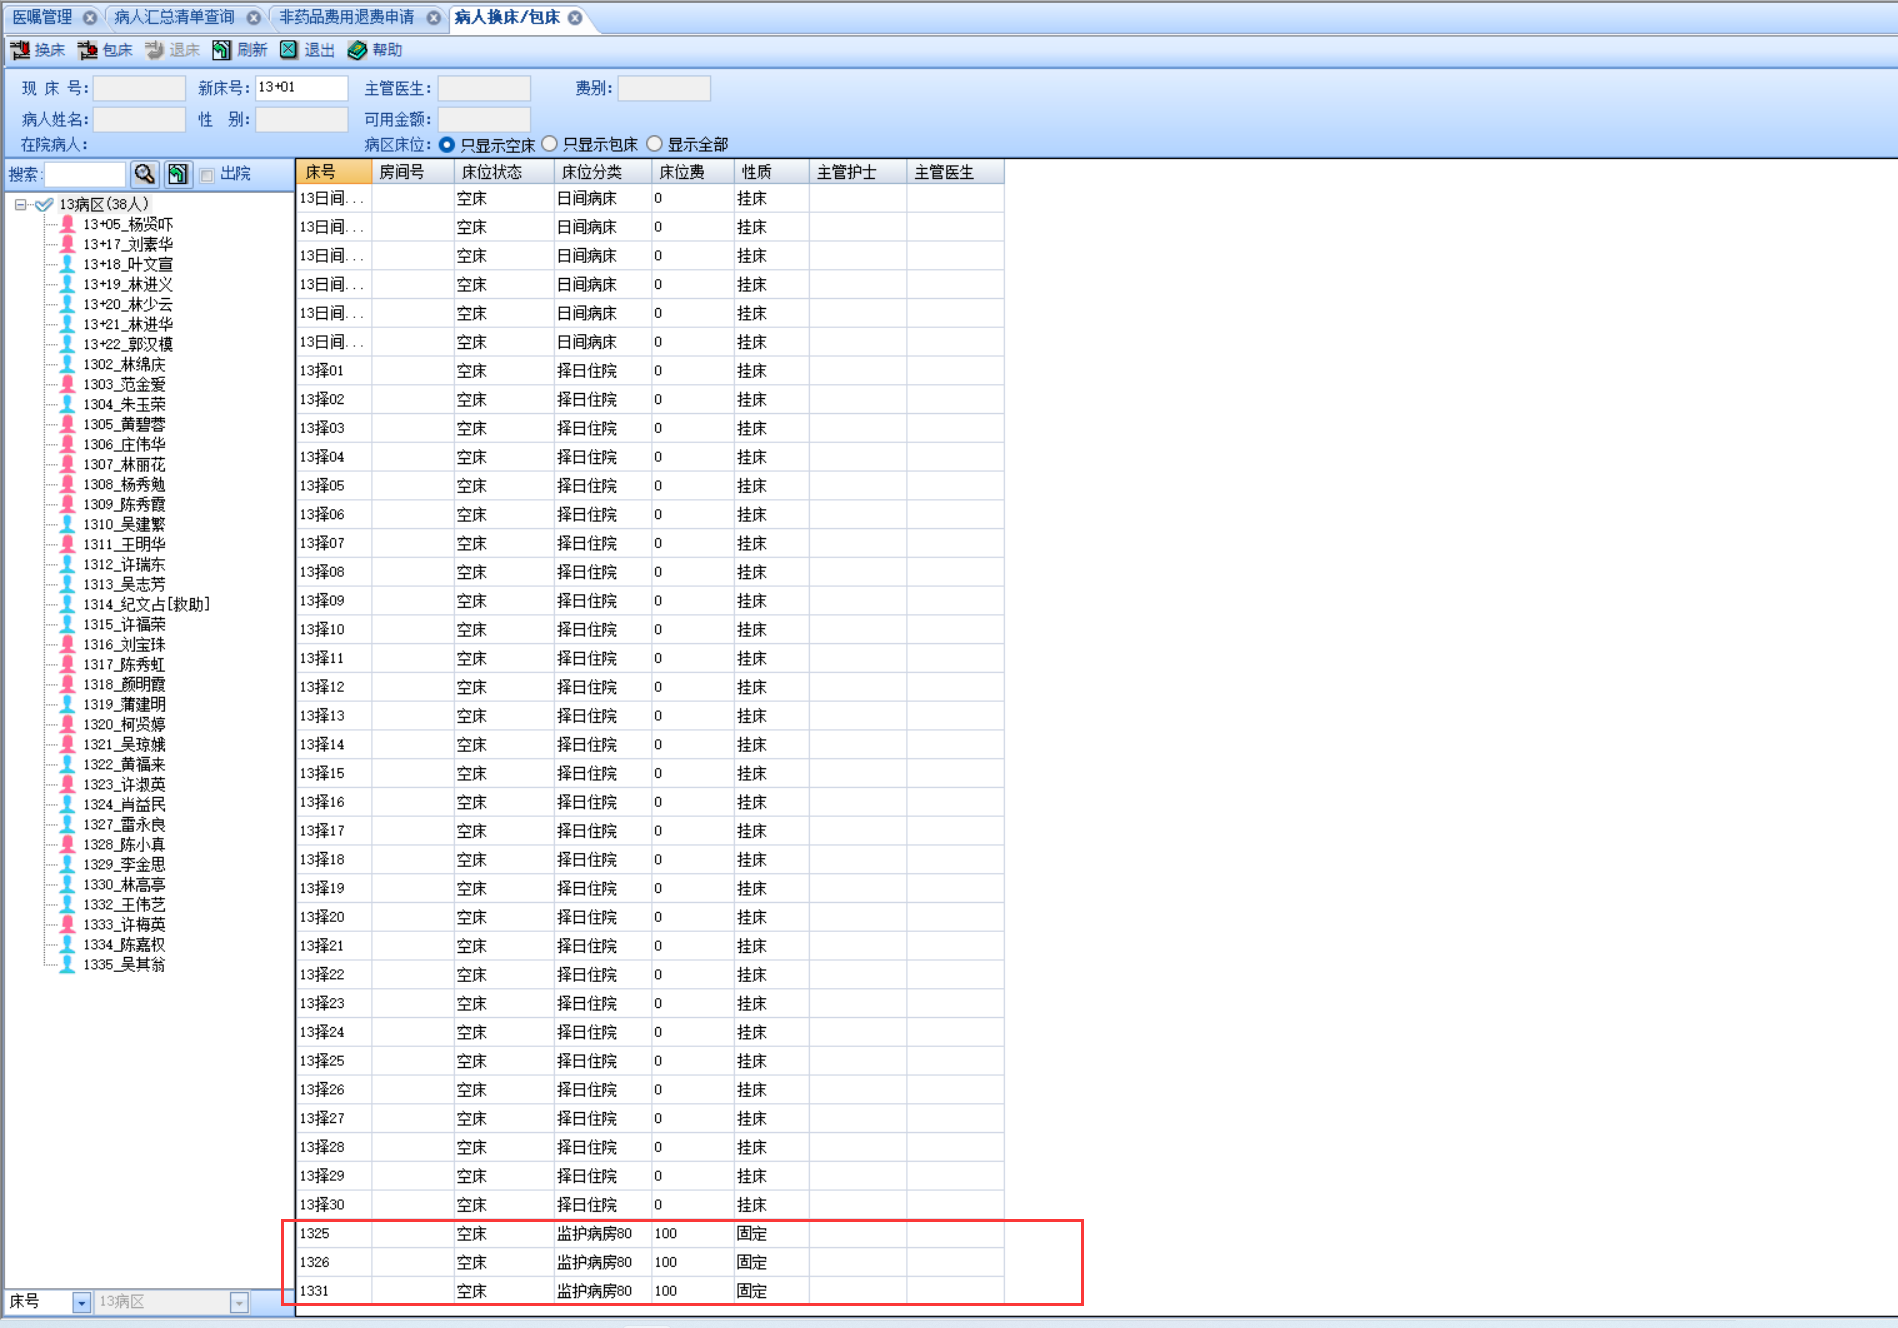Image resolution: width=1898 pixels, height=1328 pixels.
Task: Click the 床位分类 column header
Action: click(x=603, y=172)
